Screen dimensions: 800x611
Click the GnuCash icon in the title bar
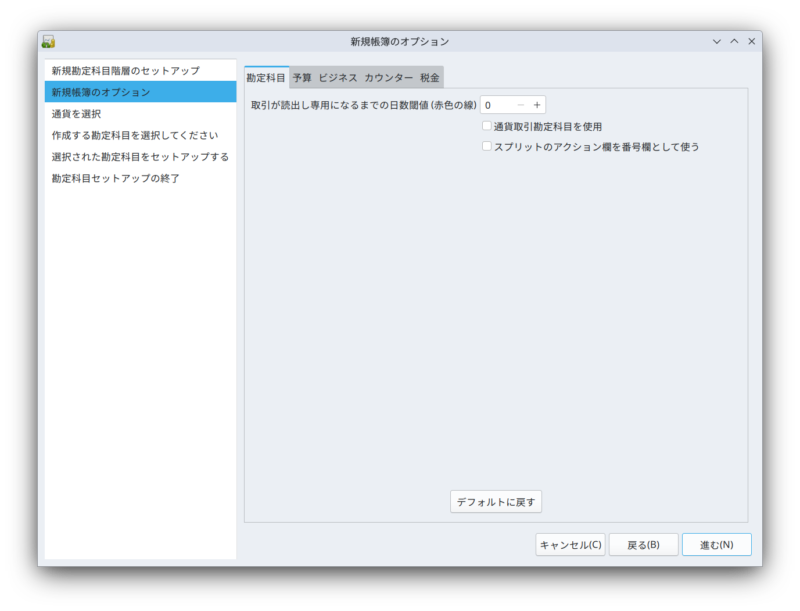pos(48,41)
